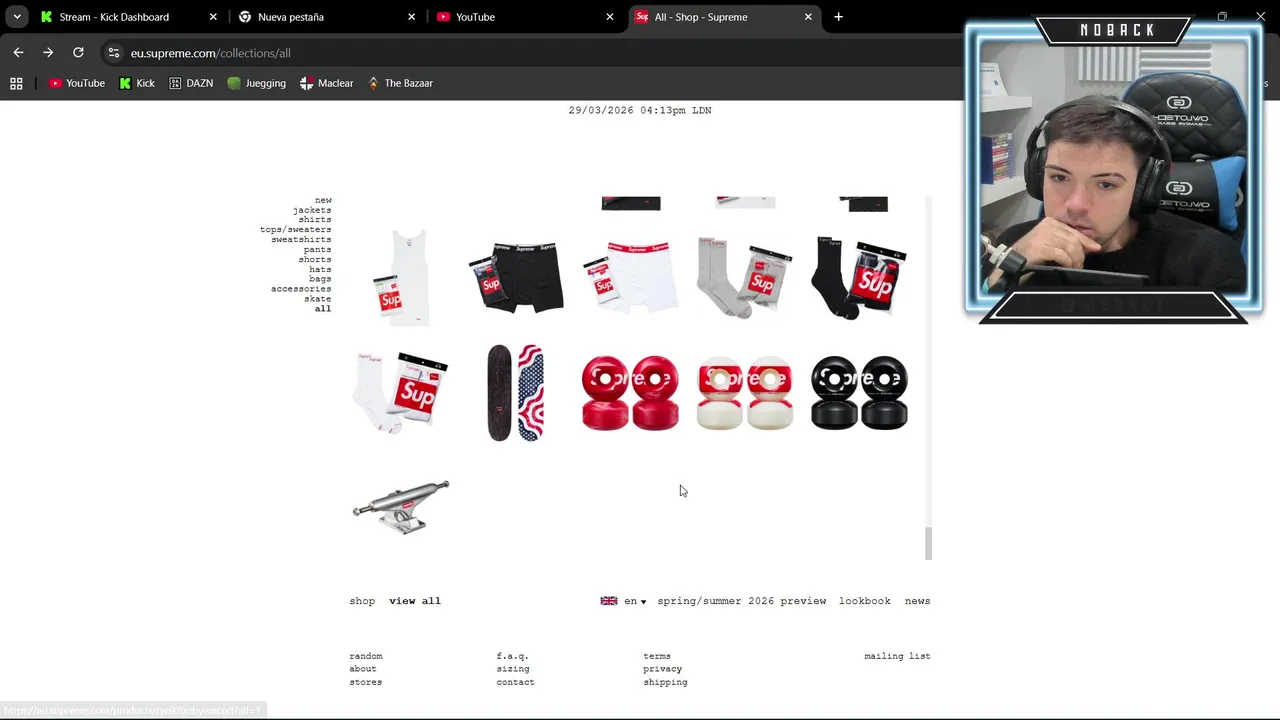Filter by new category

coord(323,200)
